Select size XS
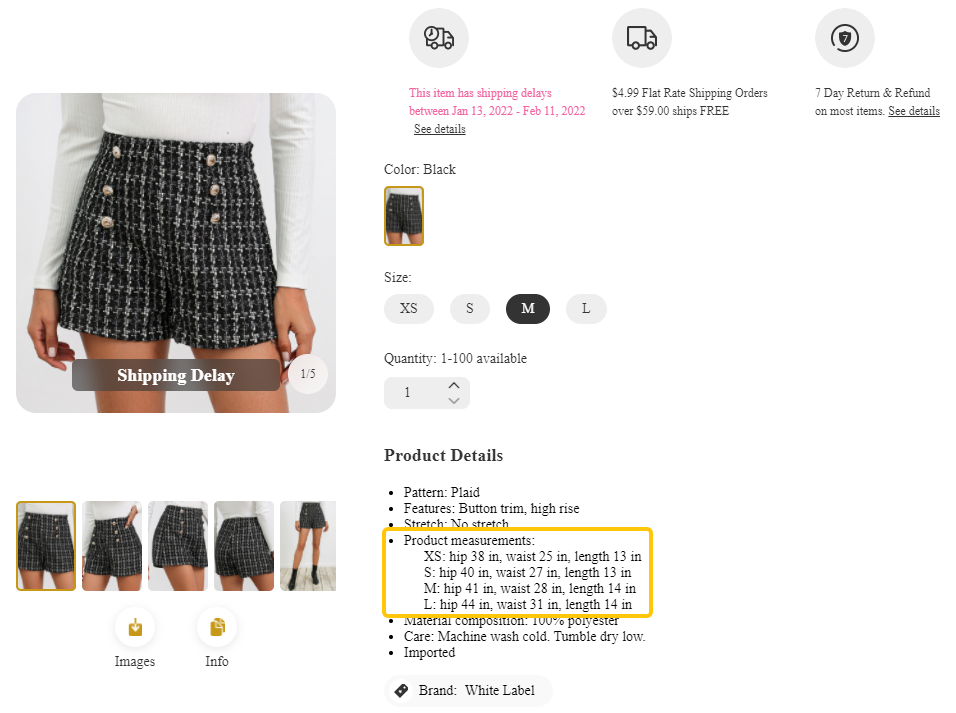Screen dimensions: 956x713 click(x=409, y=309)
